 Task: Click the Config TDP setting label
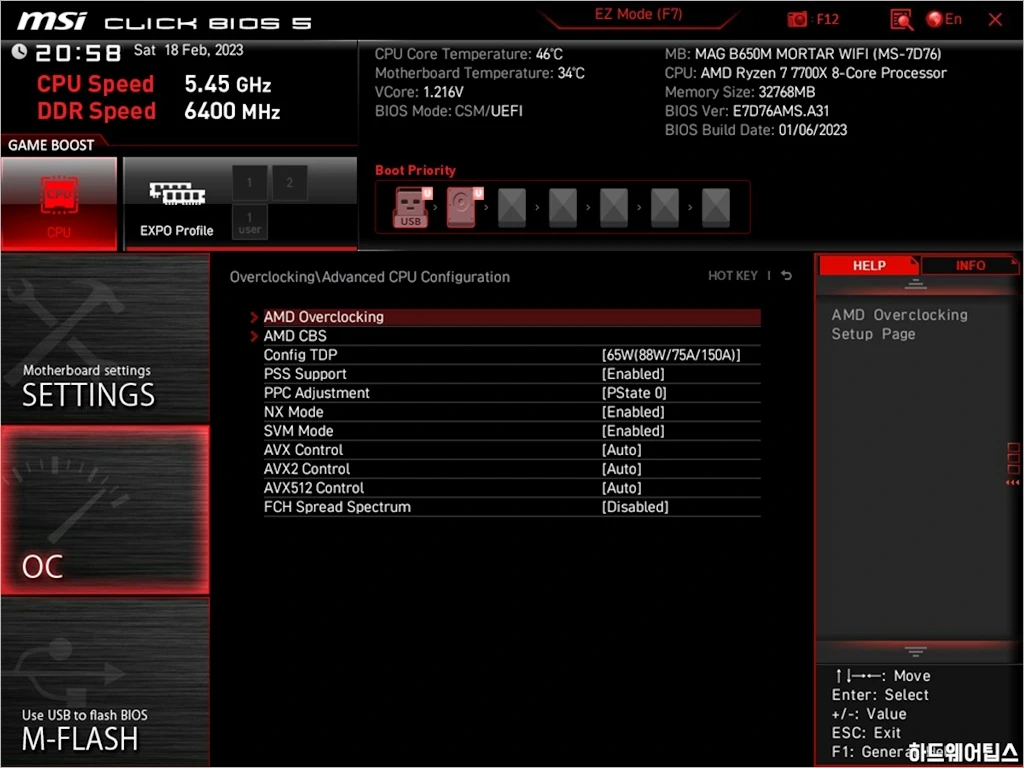click(x=300, y=355)
